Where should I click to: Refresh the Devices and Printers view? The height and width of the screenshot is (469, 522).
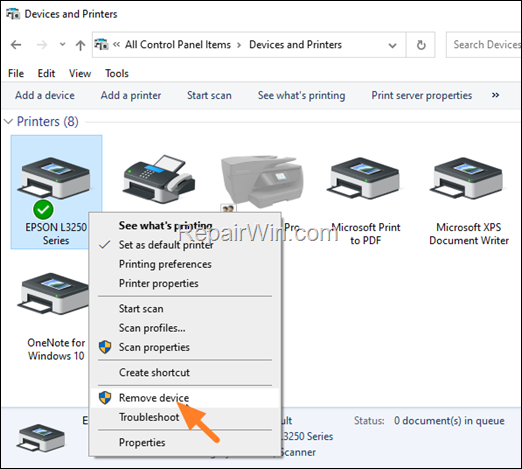(421, 45)
